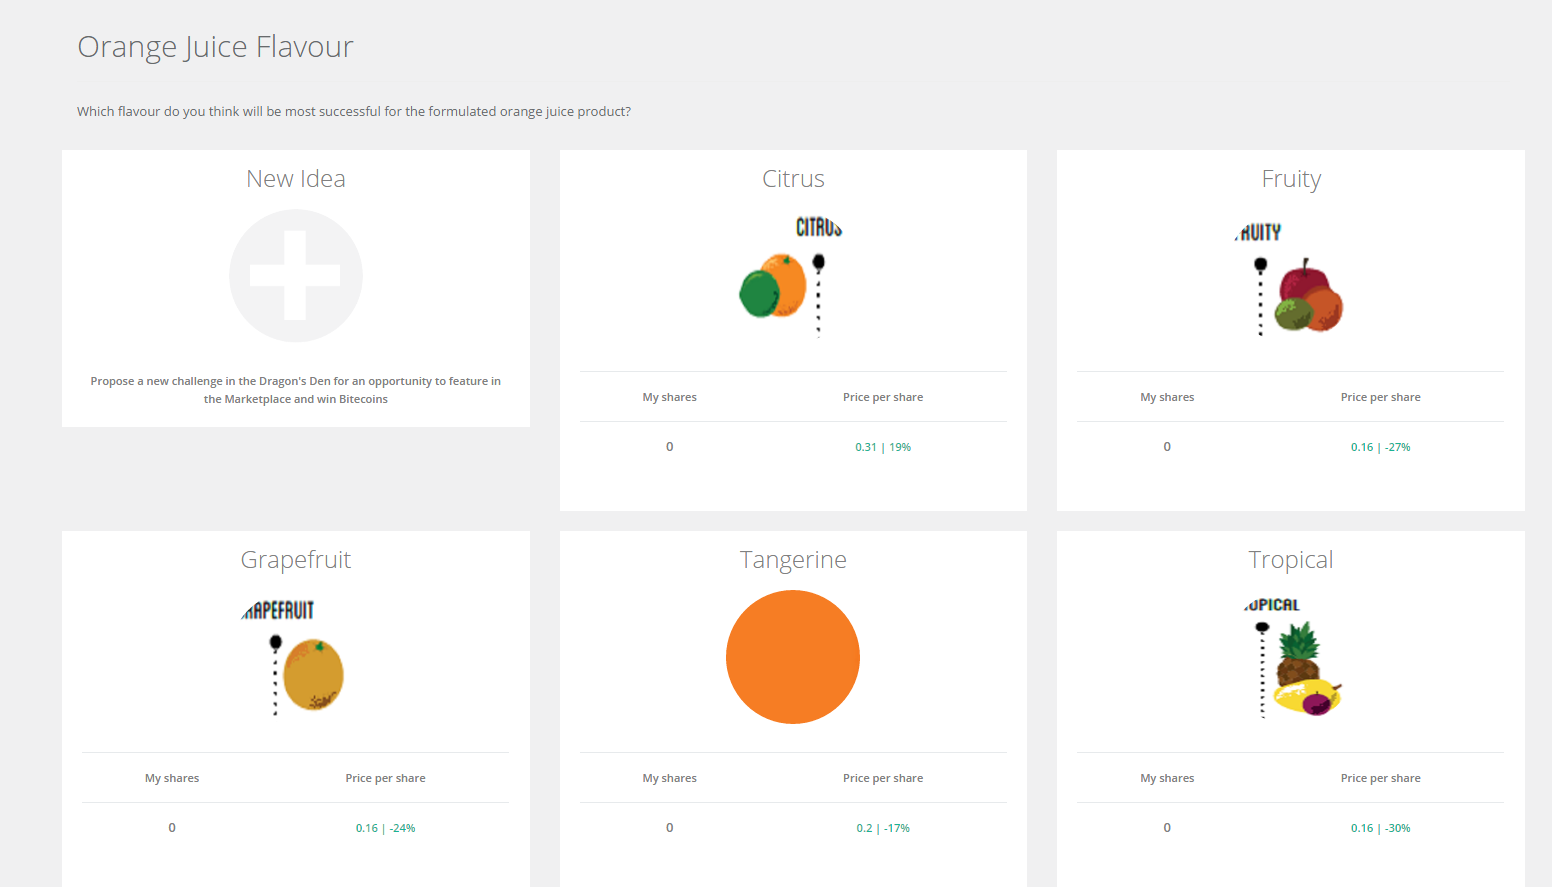Click the Orange Juice Flavour page title
This screenshot has width=1552, height=887.
215,47
